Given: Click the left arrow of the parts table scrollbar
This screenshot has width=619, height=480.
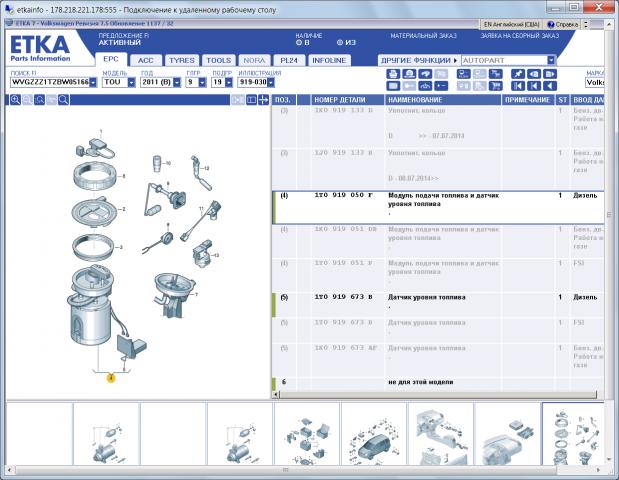Looking at the screenshot, I should pos(276,394).
